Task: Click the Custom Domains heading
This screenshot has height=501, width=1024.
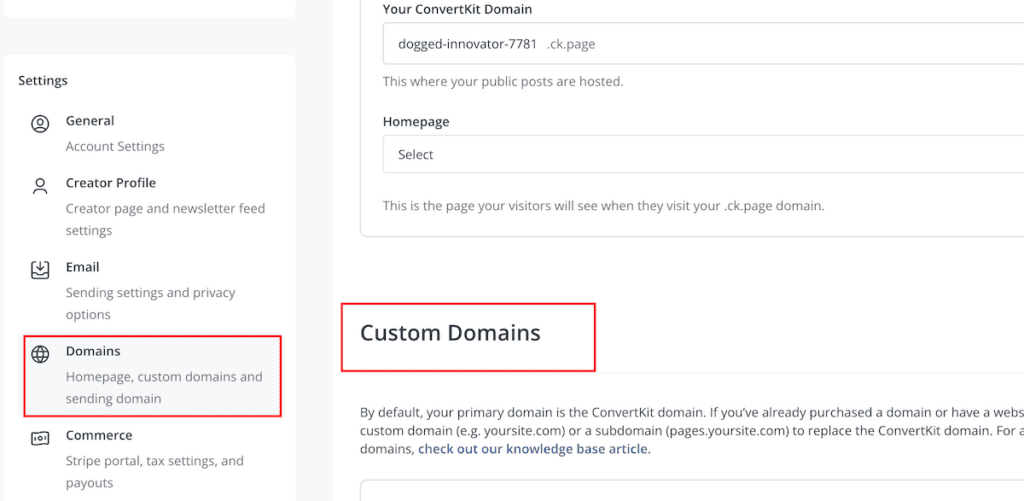Action: tap(451, 333)
